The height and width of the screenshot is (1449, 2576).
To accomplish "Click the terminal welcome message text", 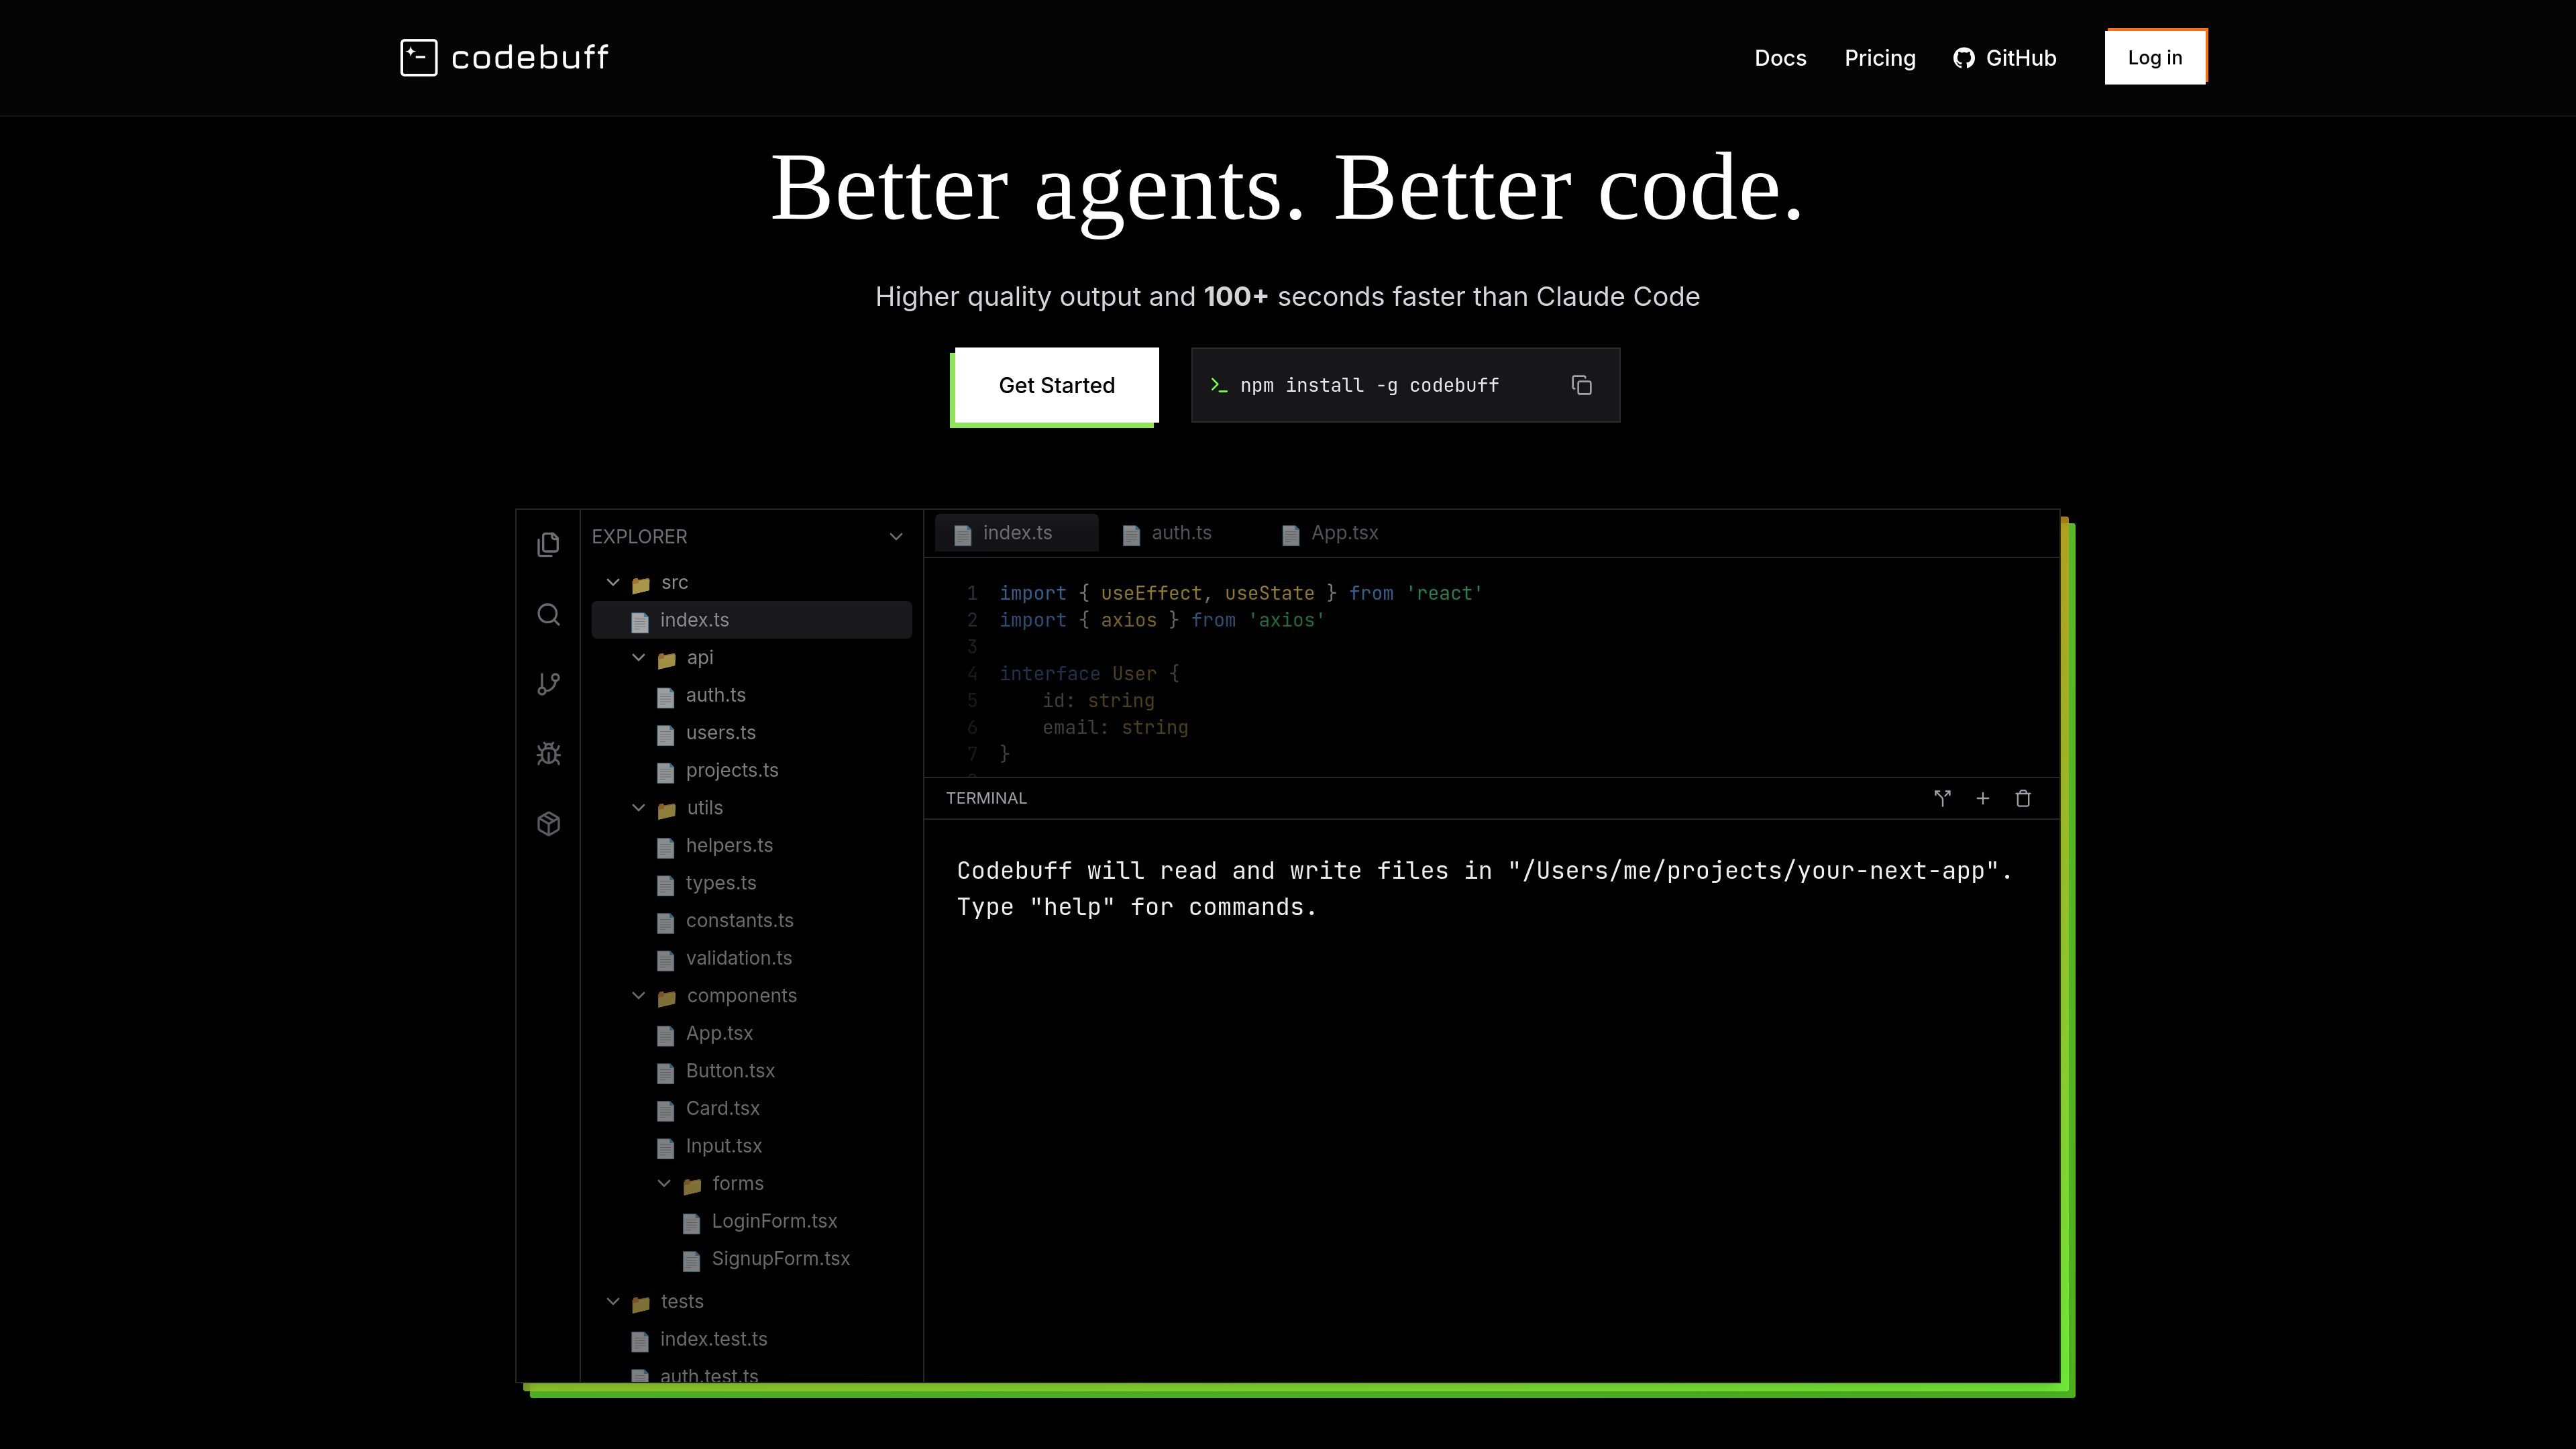I will [x=1485, y=889].
